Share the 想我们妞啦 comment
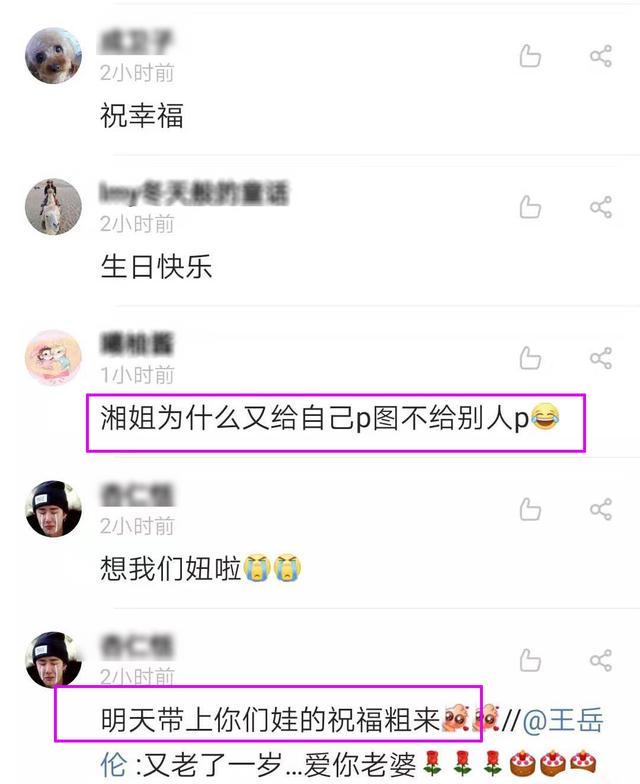Screen dimensions: 640x784 600,510
